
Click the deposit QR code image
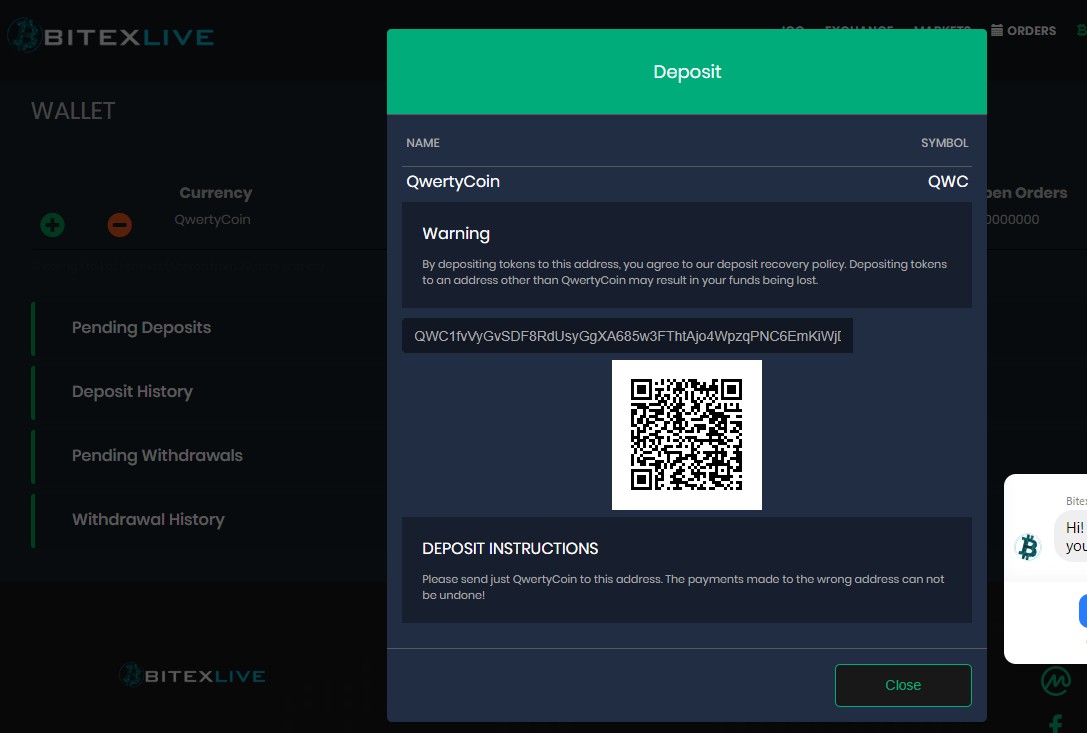(686, 435)
